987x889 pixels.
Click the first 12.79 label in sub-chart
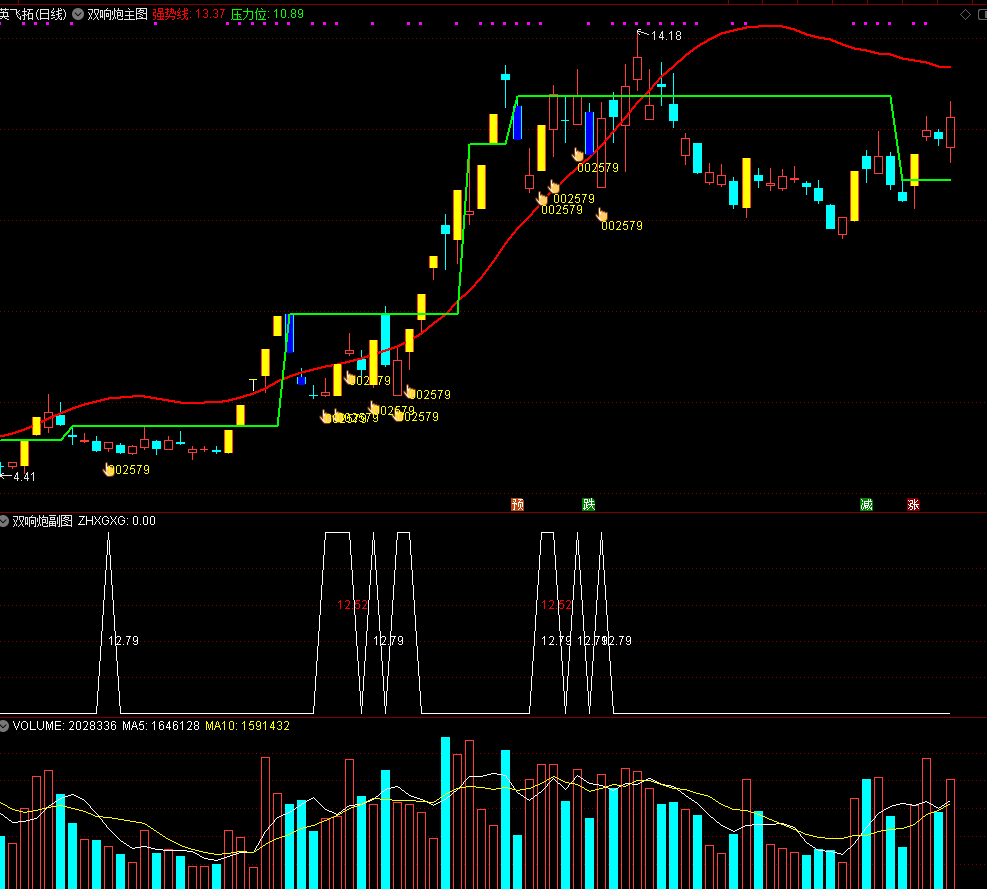point(123,640)
